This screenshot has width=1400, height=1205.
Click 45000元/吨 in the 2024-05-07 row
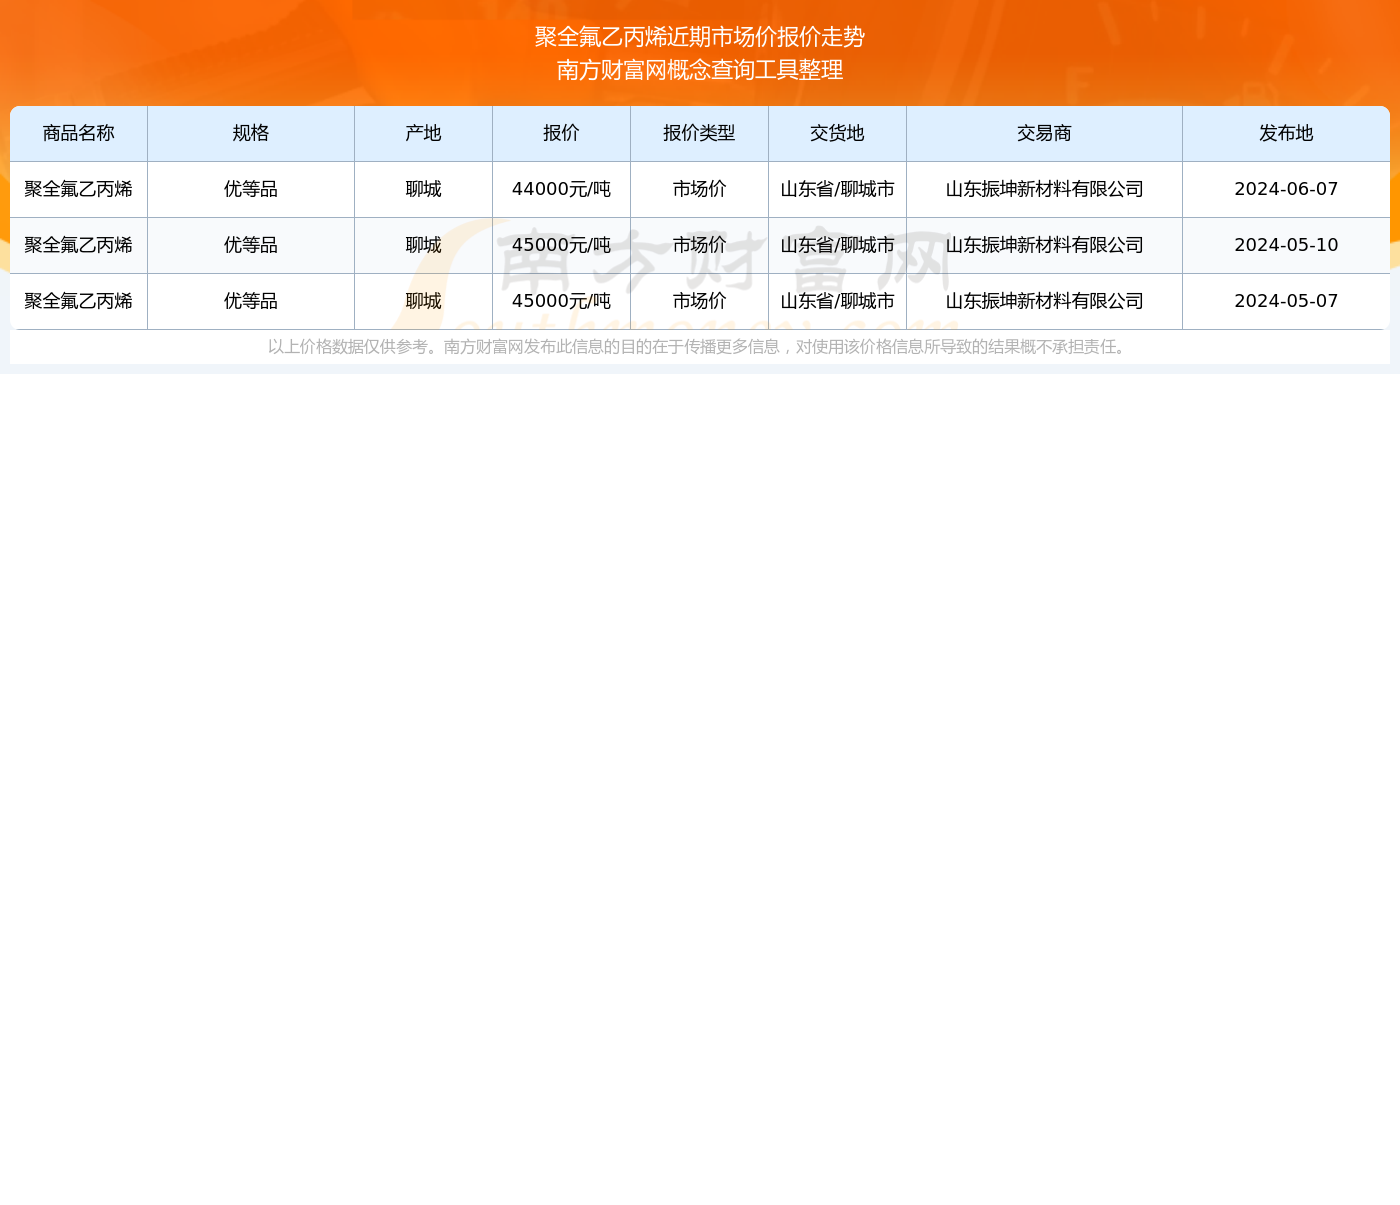[x=562, y=301]
